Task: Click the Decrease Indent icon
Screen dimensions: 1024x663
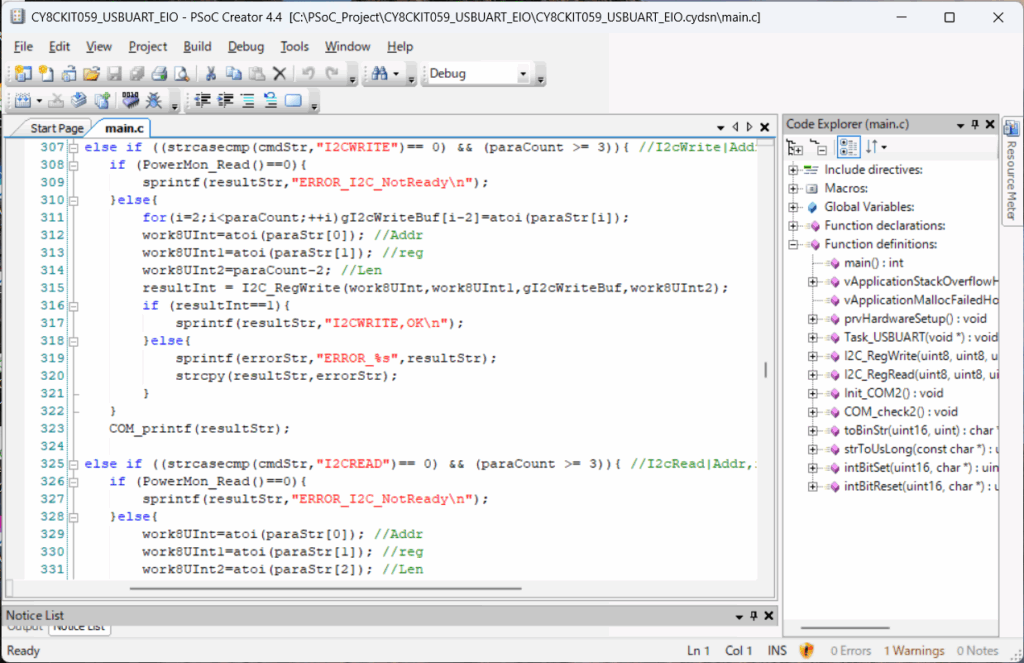Action: coord(203,101)
